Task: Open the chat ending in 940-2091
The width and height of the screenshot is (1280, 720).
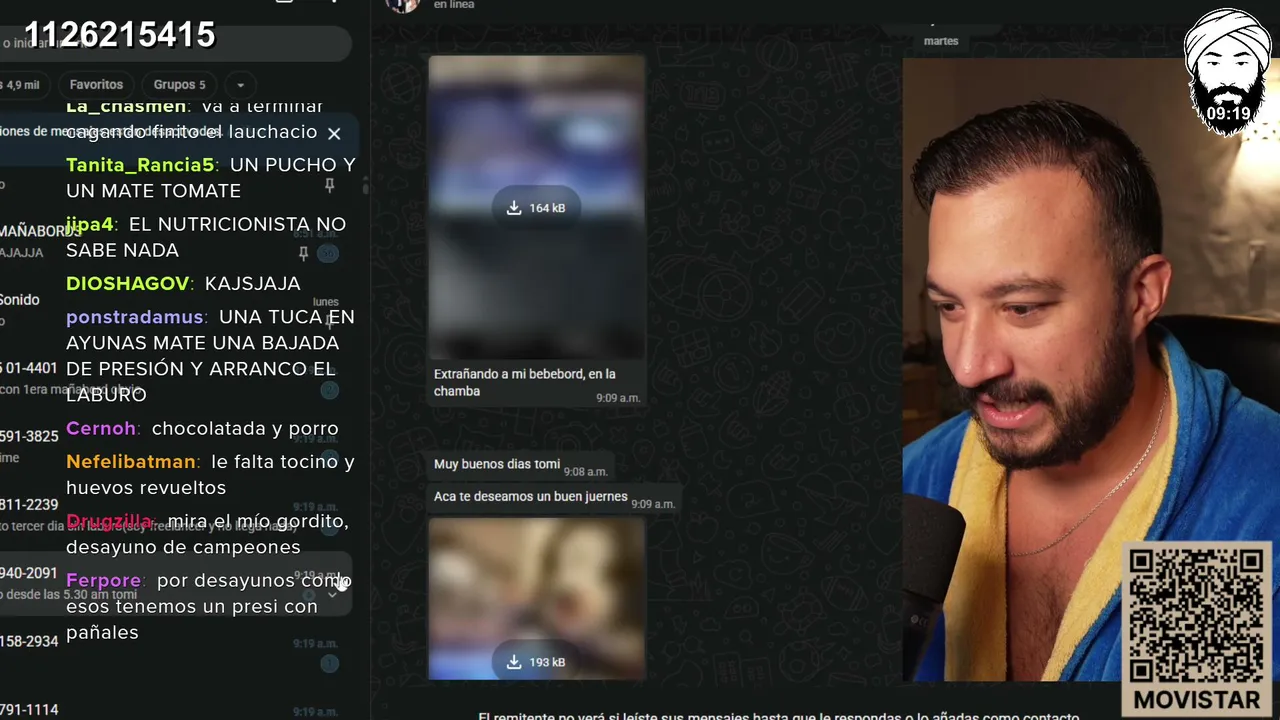Action: point(175,583)
